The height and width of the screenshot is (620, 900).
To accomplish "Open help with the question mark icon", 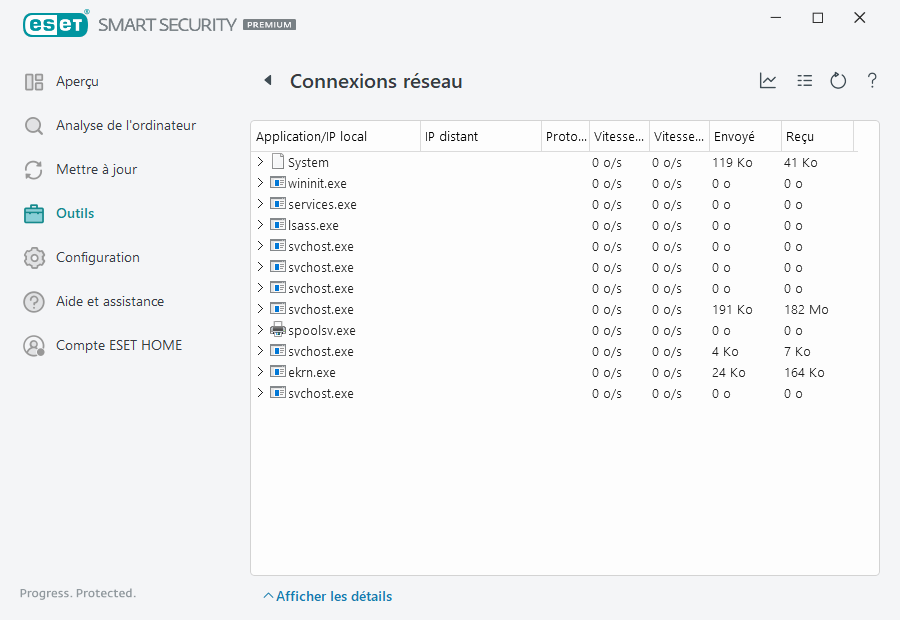I will tap(872, 81).
